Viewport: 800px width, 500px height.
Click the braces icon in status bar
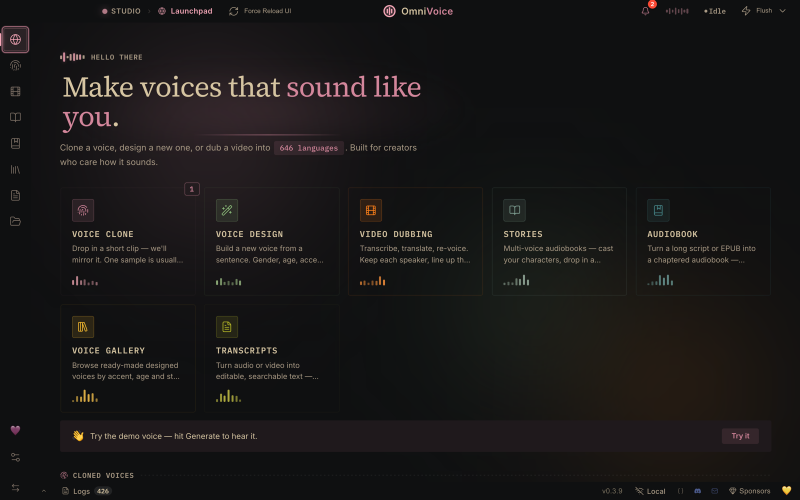point(680,491)
